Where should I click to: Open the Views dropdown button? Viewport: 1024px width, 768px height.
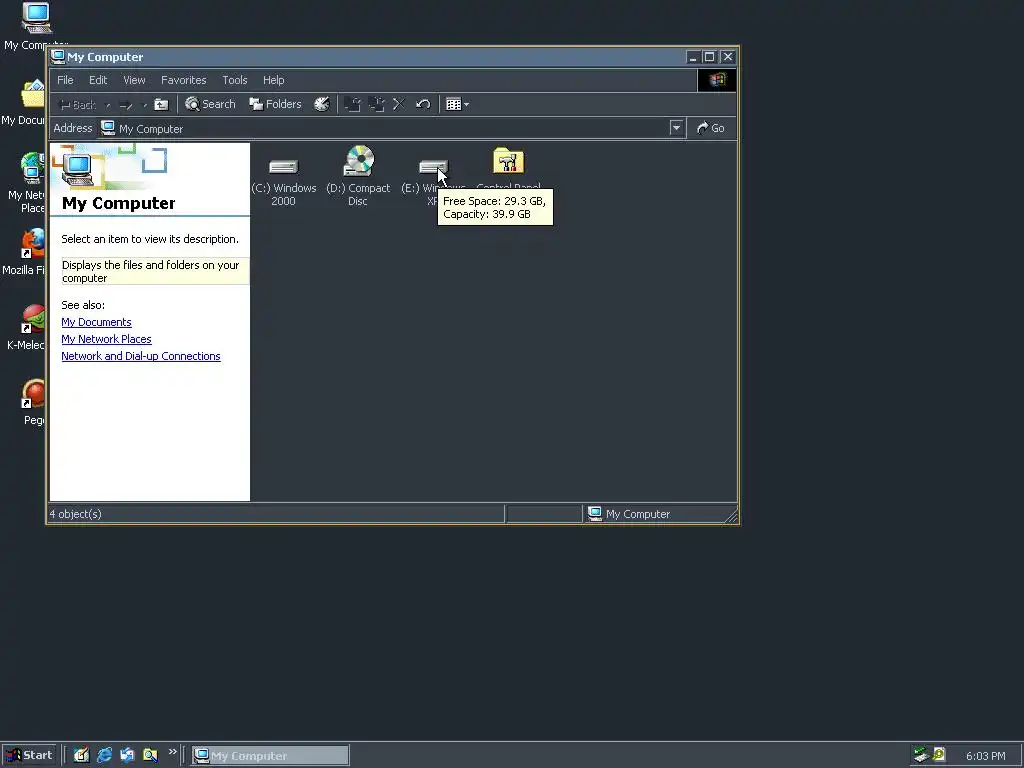click(457, 104)
